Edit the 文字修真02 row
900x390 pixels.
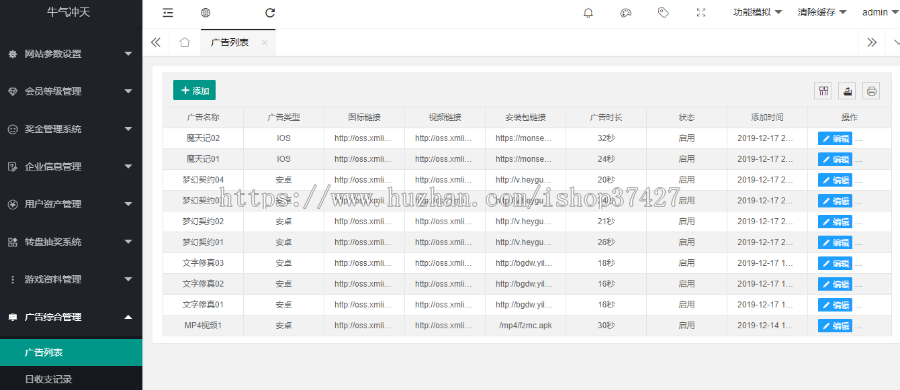pyautogui.click(x=835, y=284)
